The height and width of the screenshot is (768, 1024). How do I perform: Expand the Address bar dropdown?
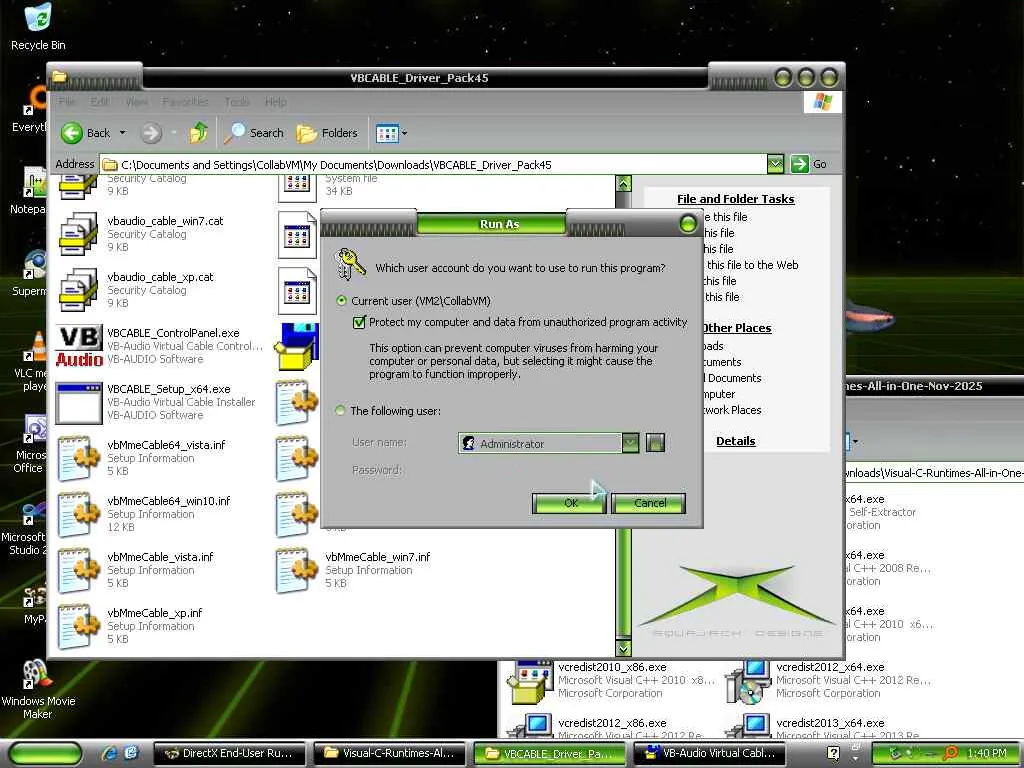pyautogui.click(x=775, y=164)
